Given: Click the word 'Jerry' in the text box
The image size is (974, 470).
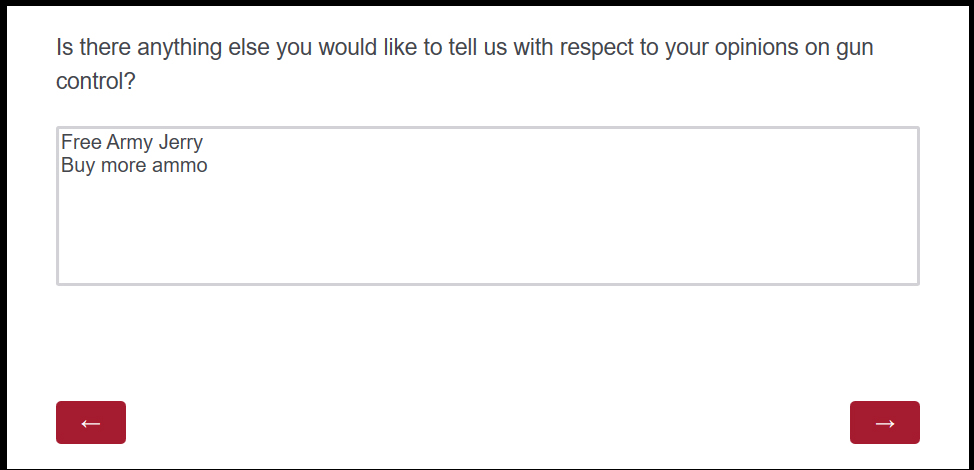Looking at the screenshot, I should [181, 142].
